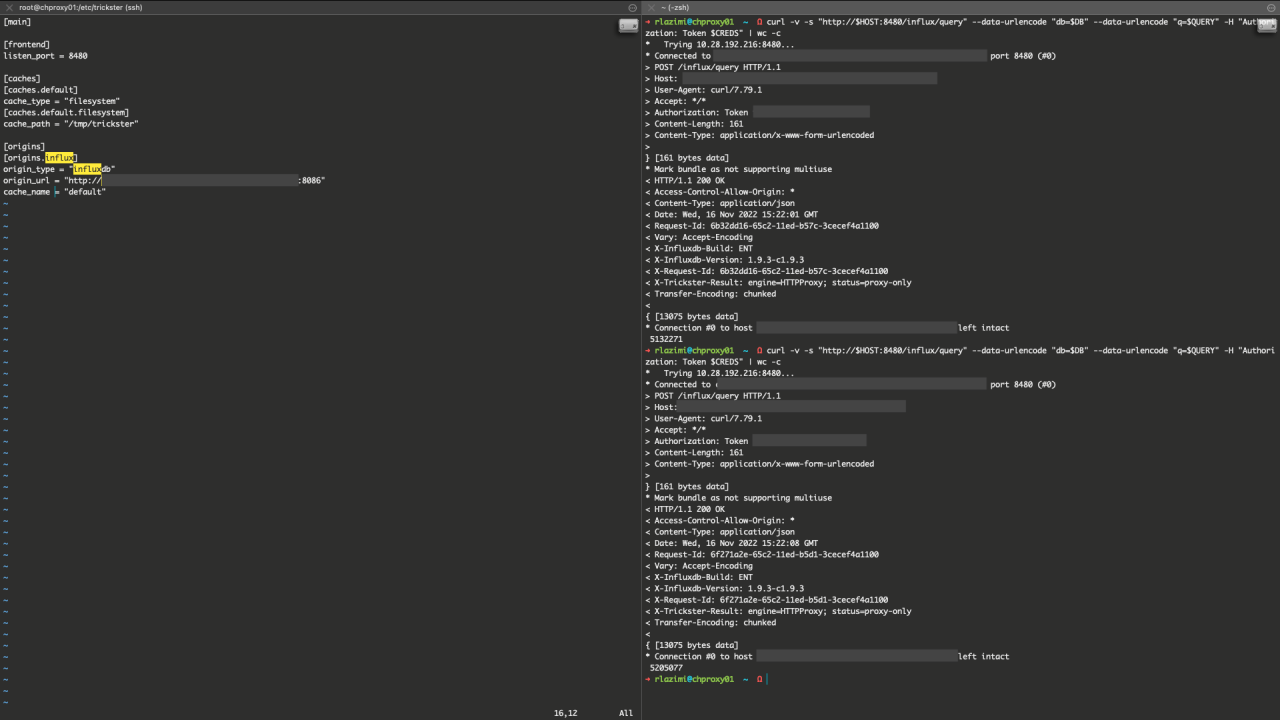The image size is (1280, 720).
Task: Click the Request-Id line starting 6f271a2e
Action: (x=762, y=554)
